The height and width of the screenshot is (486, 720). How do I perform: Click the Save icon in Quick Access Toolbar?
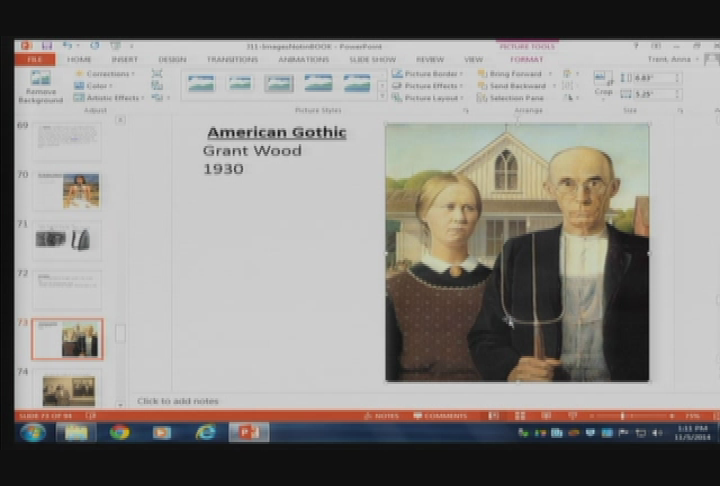pos(47,45)
